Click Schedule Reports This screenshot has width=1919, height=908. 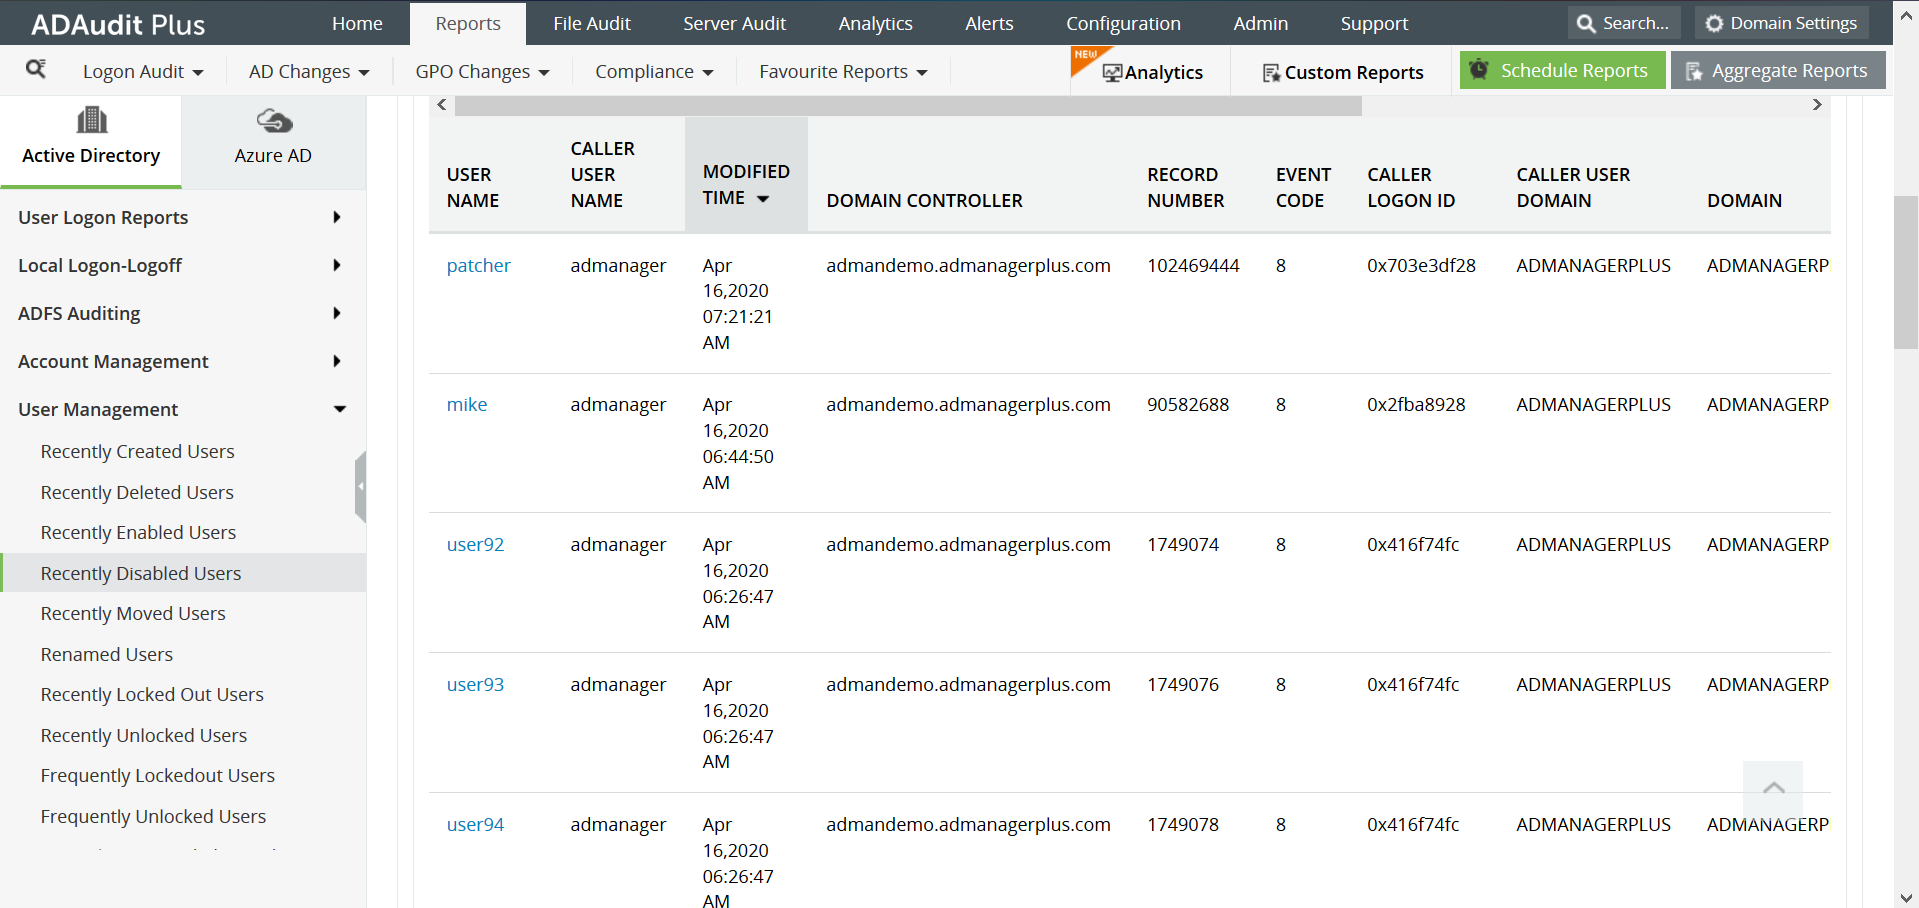click(x=1561, y=70)
